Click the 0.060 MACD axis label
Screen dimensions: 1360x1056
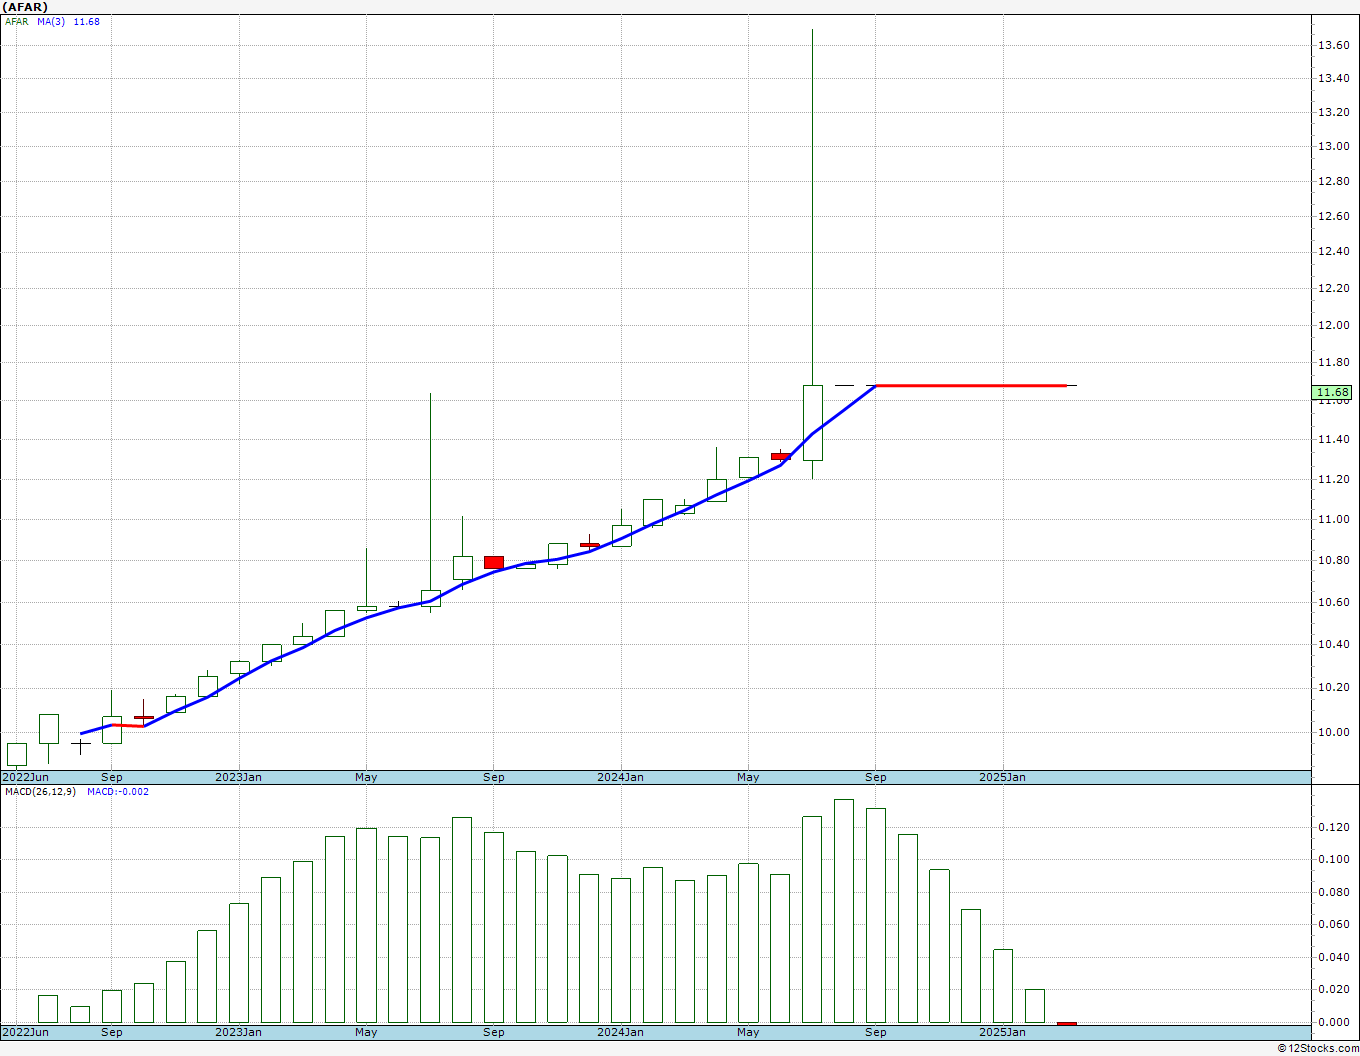point(1332,924)
